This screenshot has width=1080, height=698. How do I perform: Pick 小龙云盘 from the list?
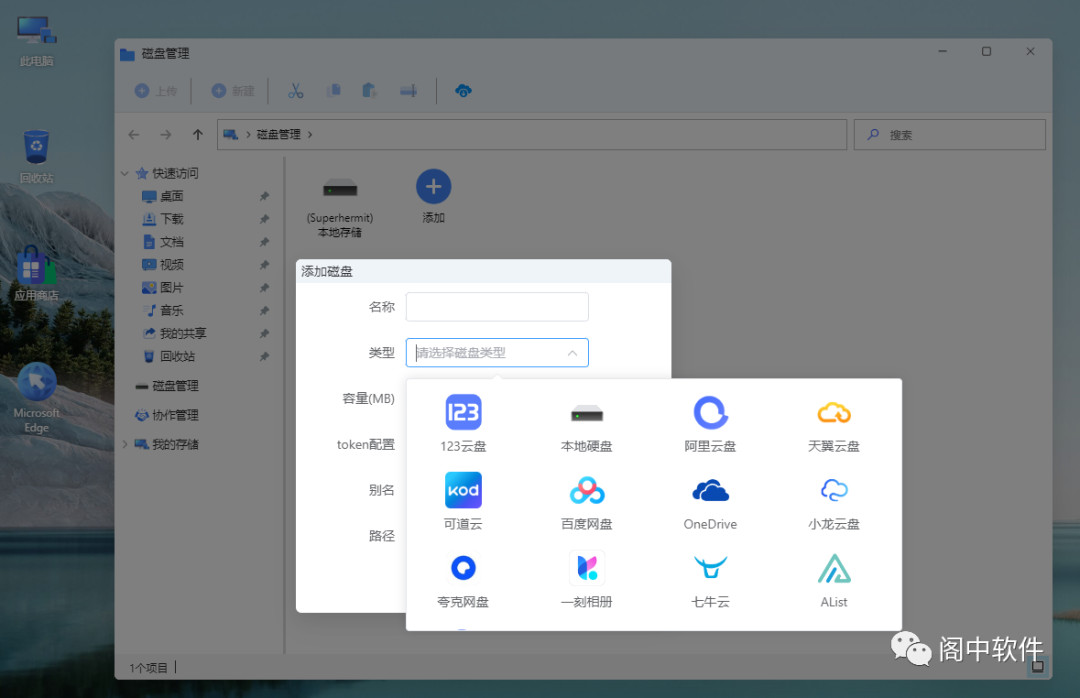click(833, 502)
